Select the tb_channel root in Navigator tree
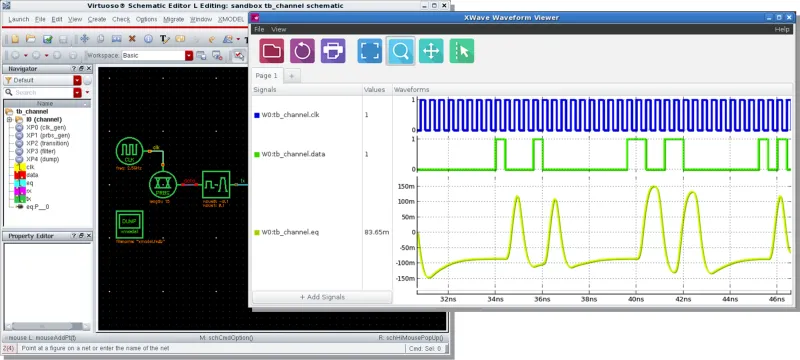This screenshot has width=800, height=360. [27, 111]
